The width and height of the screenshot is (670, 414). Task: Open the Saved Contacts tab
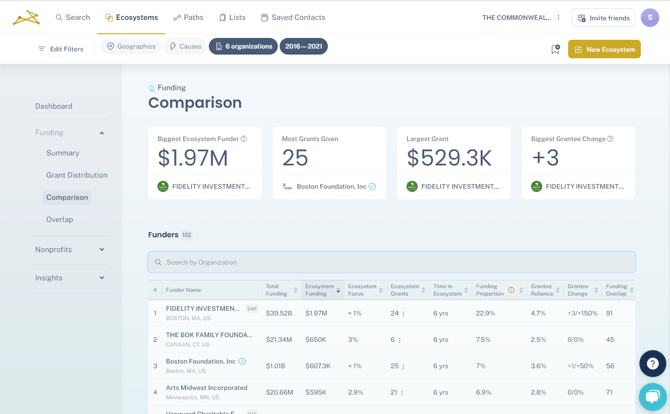pyautogui.click(x=293, y=18)
